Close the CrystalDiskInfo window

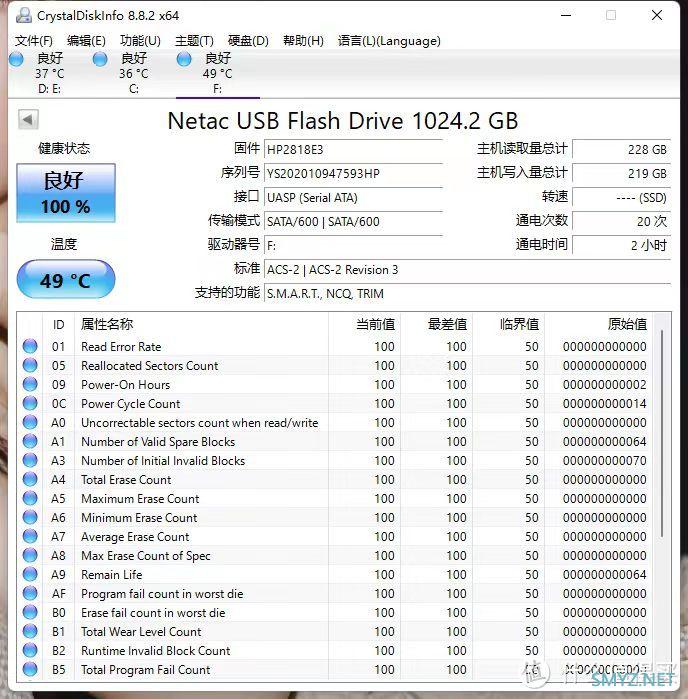click(656, 15)
